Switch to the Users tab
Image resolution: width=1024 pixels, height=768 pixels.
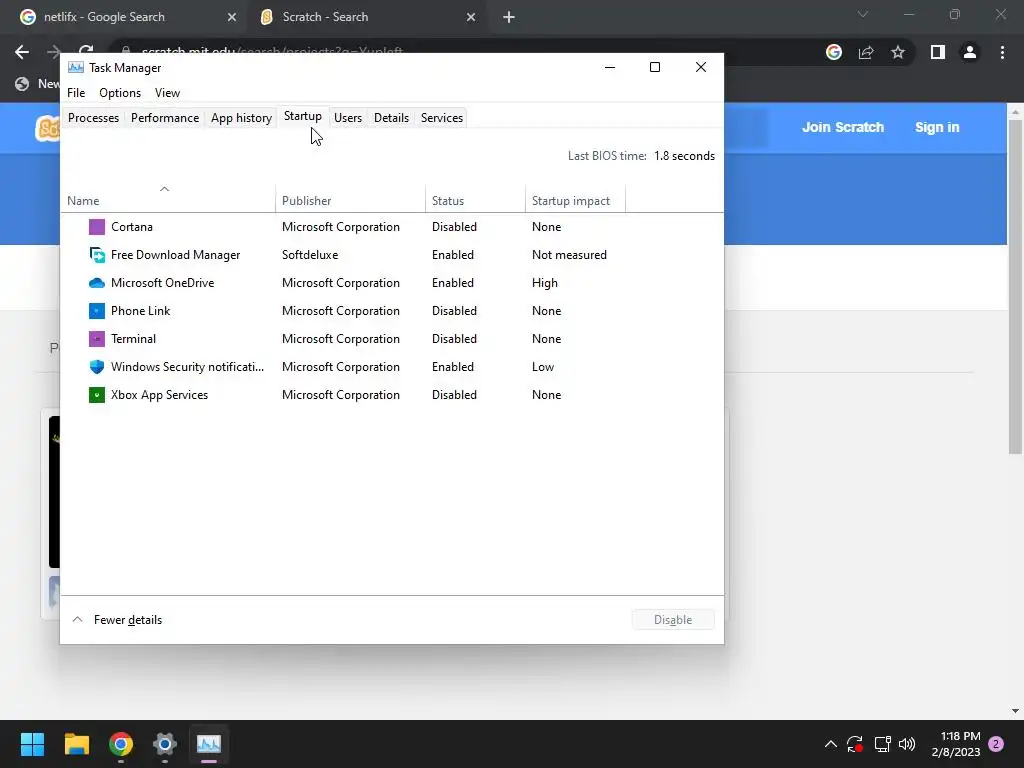348,118
